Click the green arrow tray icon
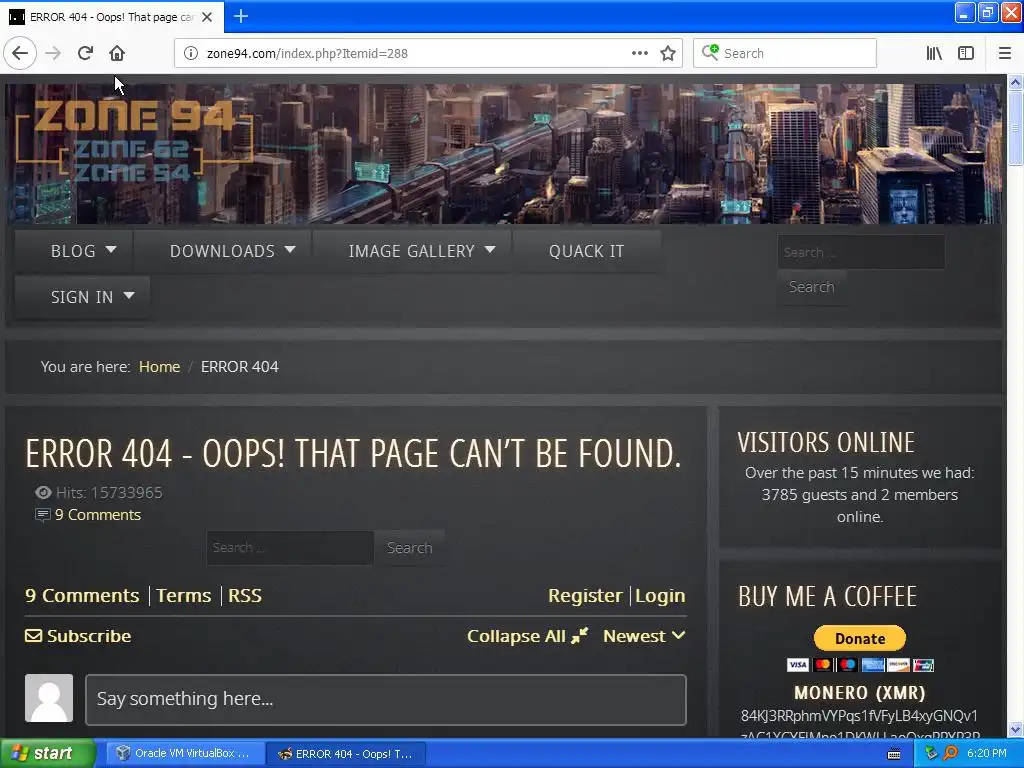Image resolution: width=1024 pixels, height=768 pixels. pyautogui.click(x=931, y=753)
